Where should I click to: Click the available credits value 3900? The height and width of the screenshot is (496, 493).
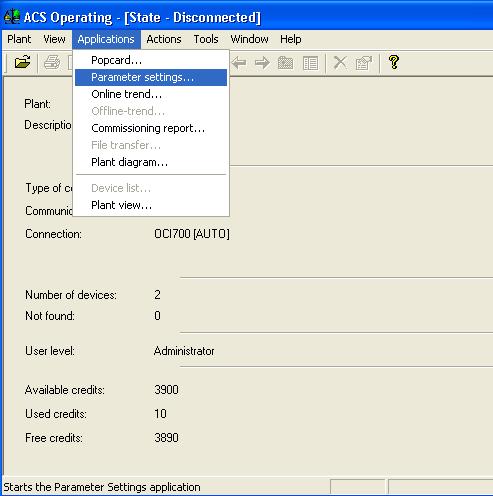(x=166, y=390)
